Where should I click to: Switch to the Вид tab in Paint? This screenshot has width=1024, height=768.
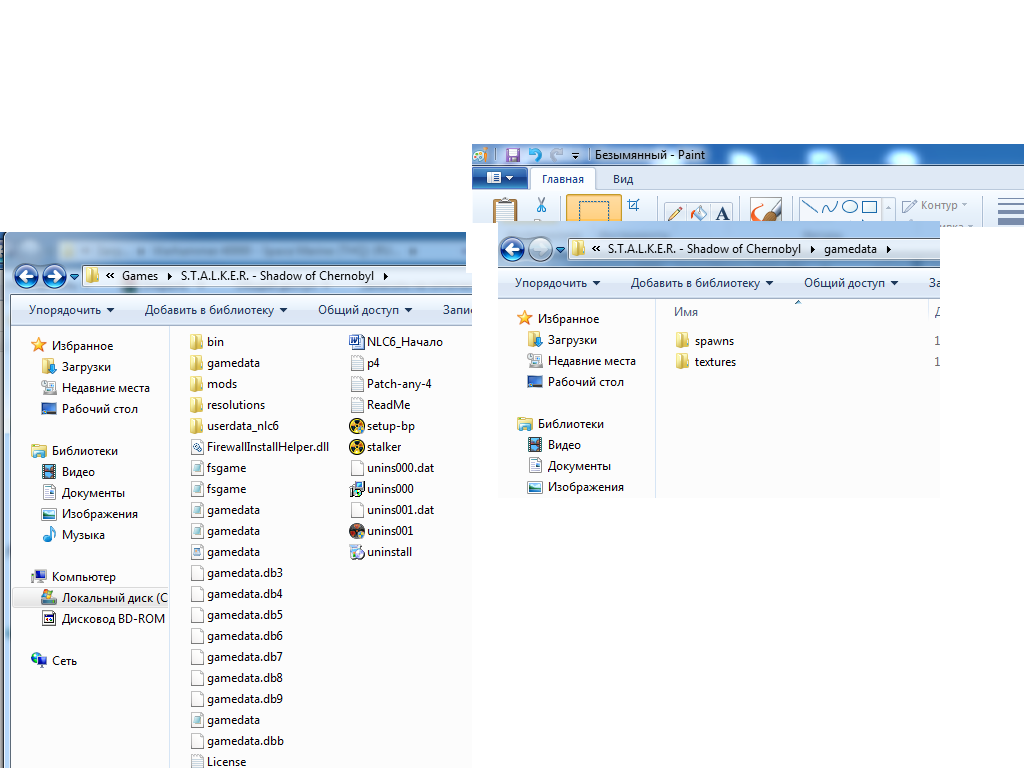pyautogui.click(x=623, y=179)
